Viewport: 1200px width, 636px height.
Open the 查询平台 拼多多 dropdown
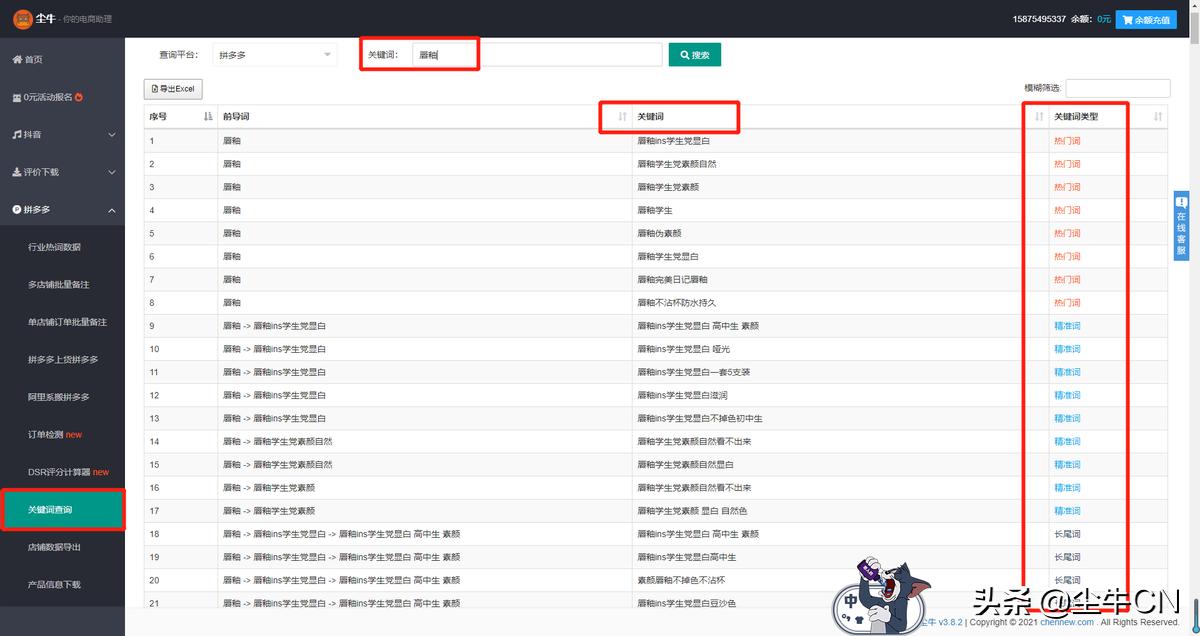tap(275, 55)
